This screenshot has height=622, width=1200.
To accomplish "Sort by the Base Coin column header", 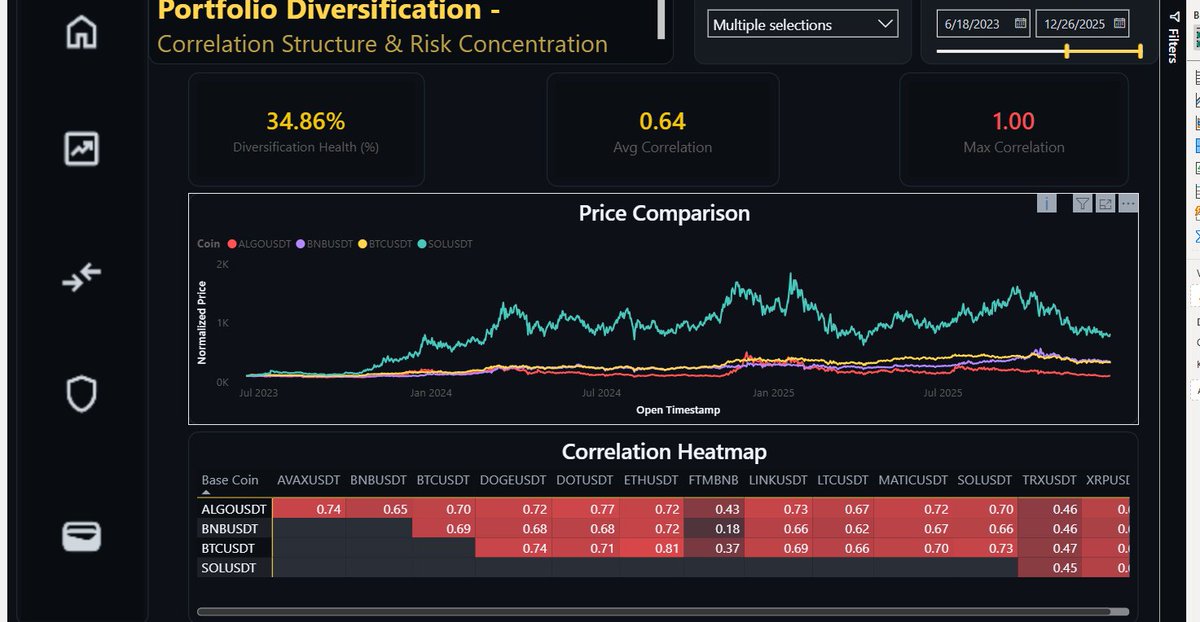I will 231,480.
